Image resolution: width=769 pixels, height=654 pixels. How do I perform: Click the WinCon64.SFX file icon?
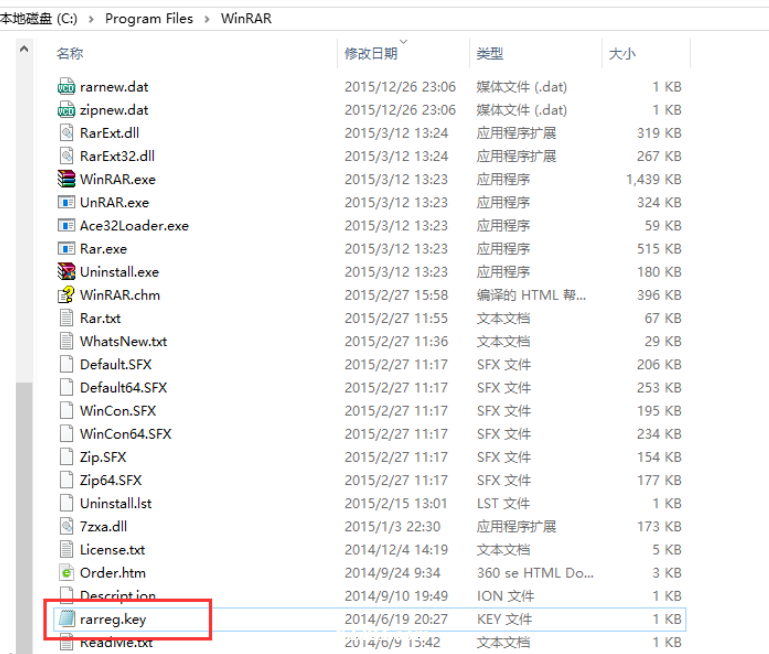coord(66,434)
